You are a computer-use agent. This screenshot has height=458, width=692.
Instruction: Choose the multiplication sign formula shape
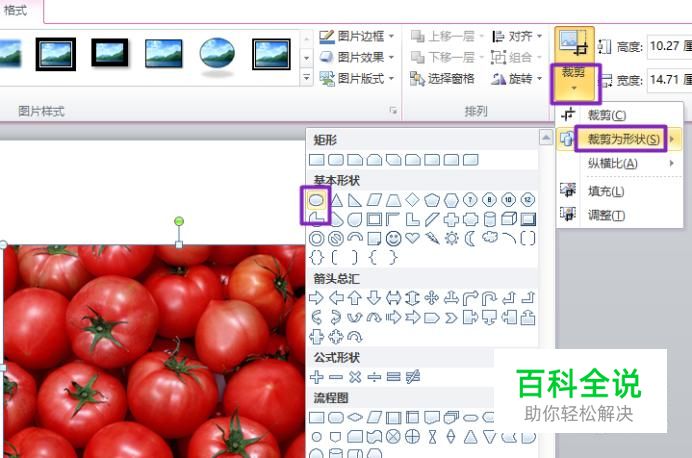point(355,377)
